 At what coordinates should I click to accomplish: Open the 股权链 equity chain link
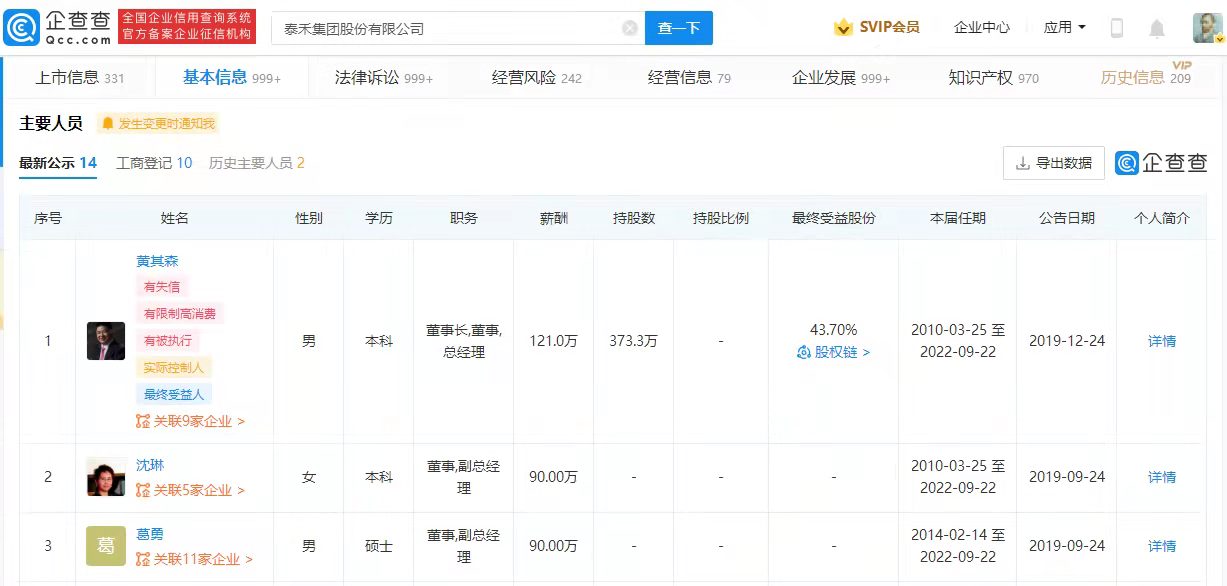pos(834,352)
